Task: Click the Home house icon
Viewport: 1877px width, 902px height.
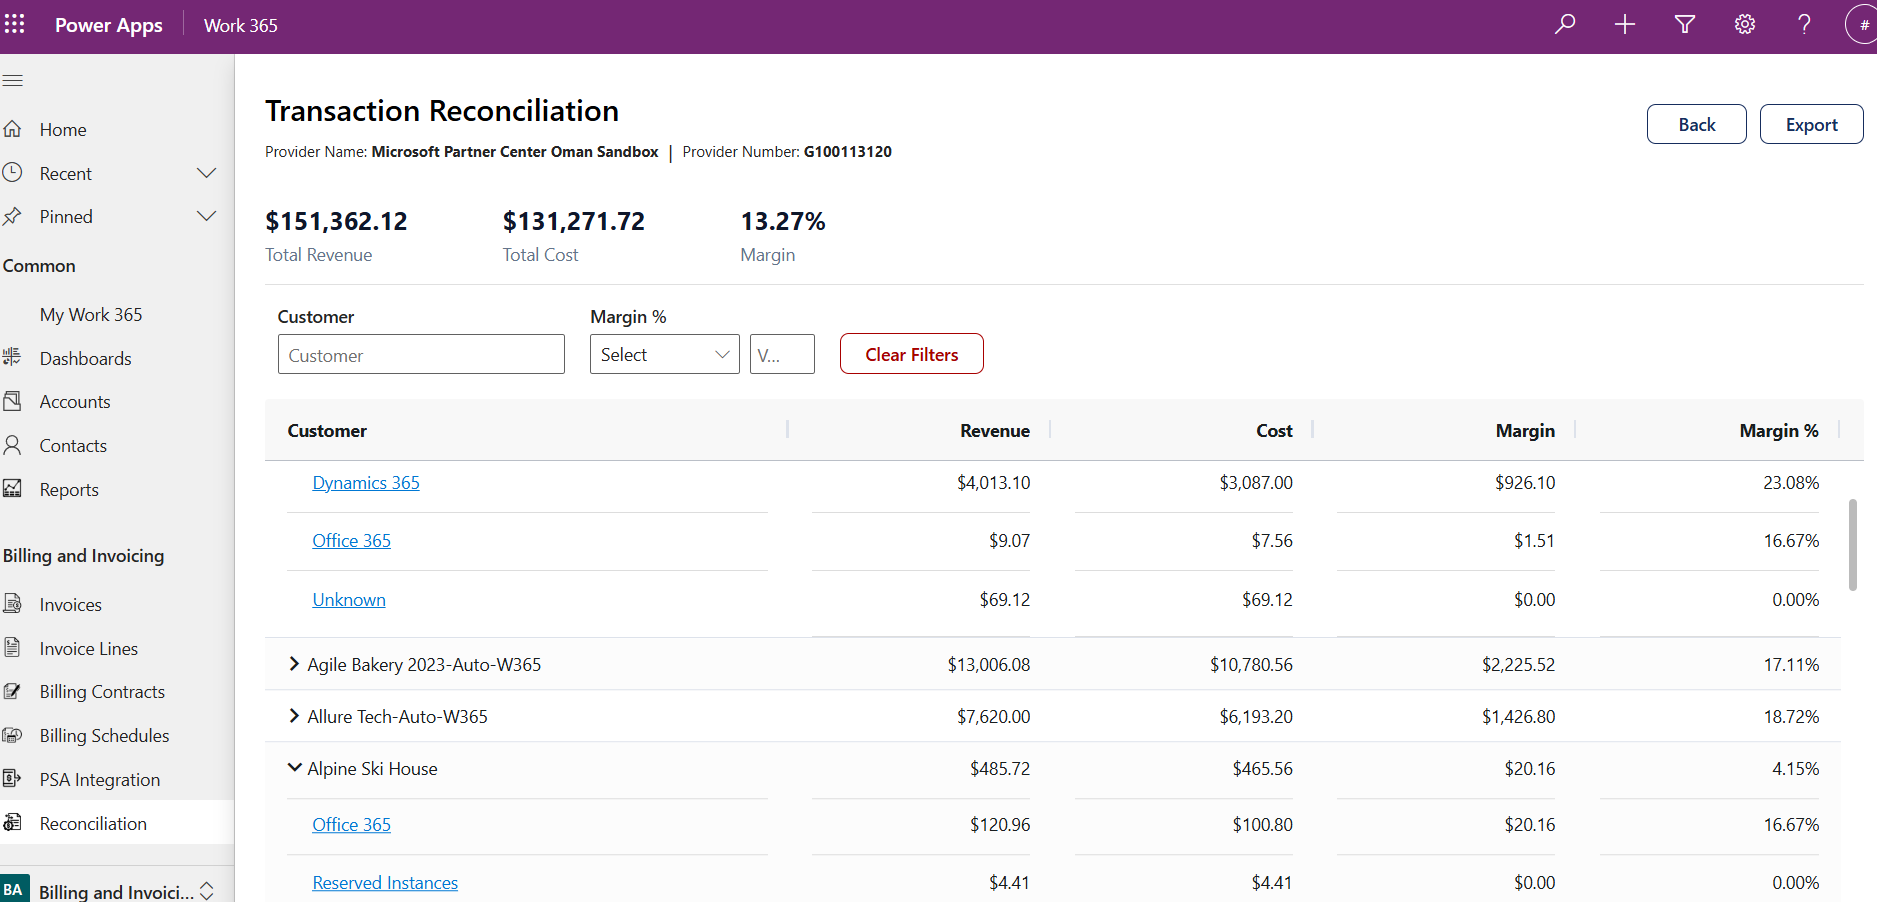Action: click(13, 129)
